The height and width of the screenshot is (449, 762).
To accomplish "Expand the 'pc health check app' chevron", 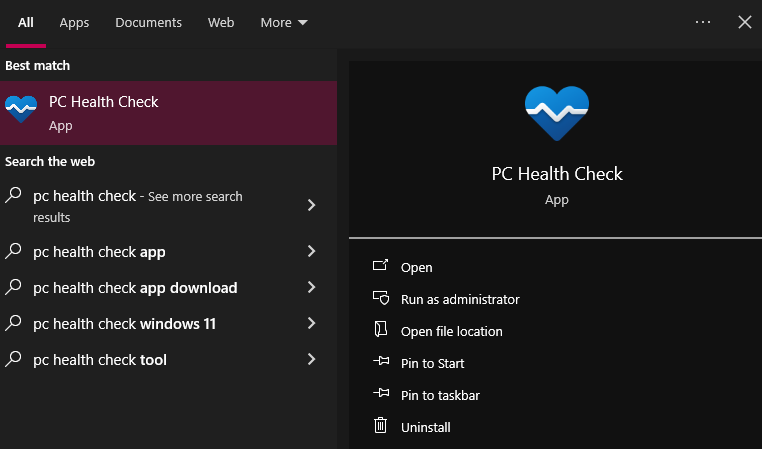I will 312,251.
